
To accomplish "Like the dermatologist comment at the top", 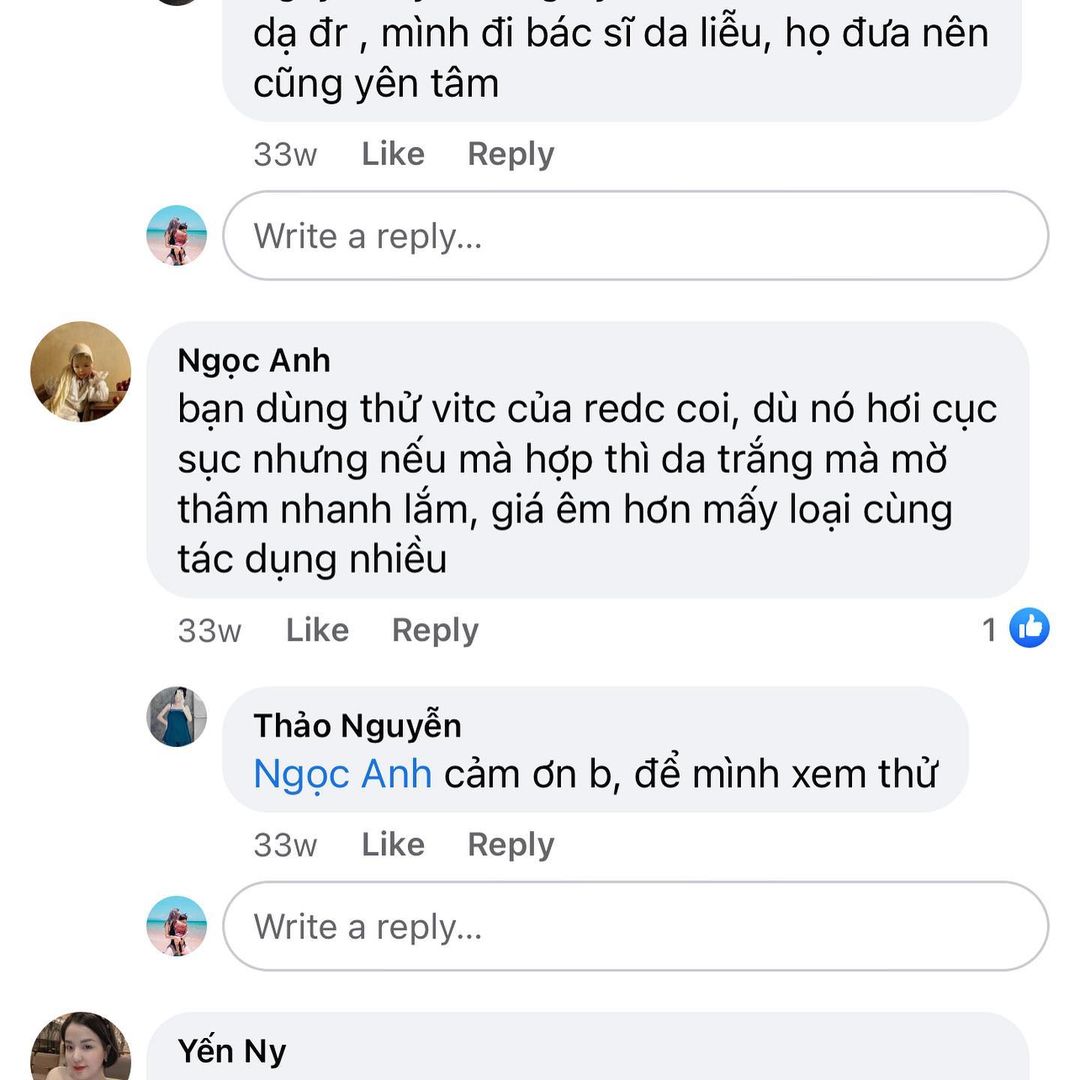I will coord(393,154).
